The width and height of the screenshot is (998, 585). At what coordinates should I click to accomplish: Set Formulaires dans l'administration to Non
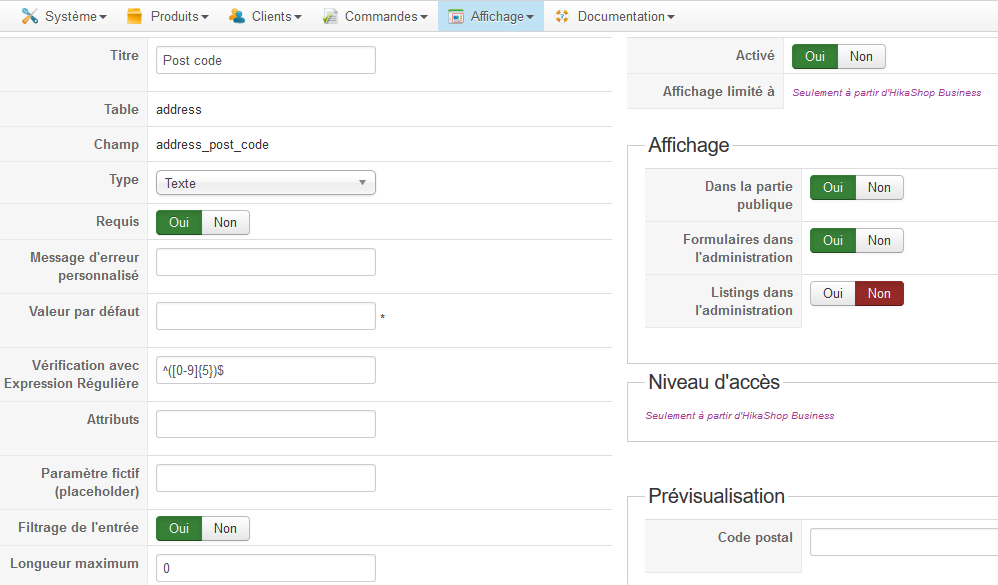pos(879,240)
